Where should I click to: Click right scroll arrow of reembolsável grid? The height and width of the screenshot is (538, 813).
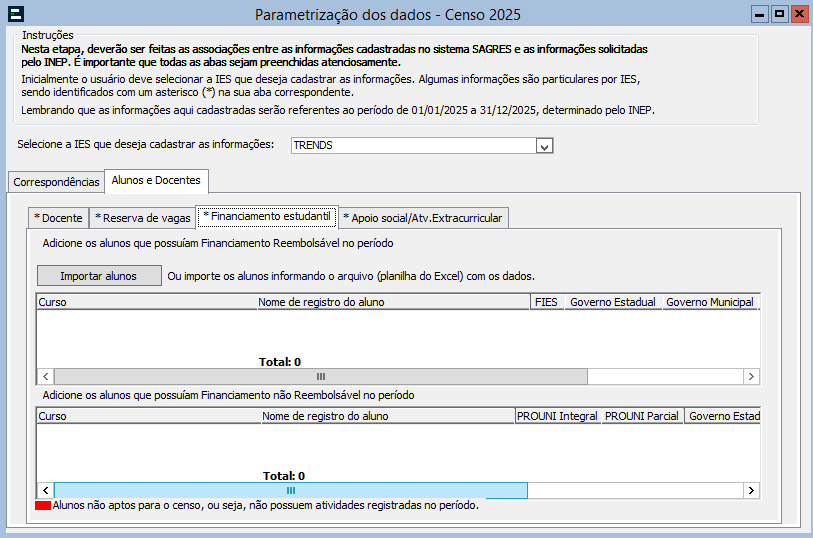click(x=751, y=377)
